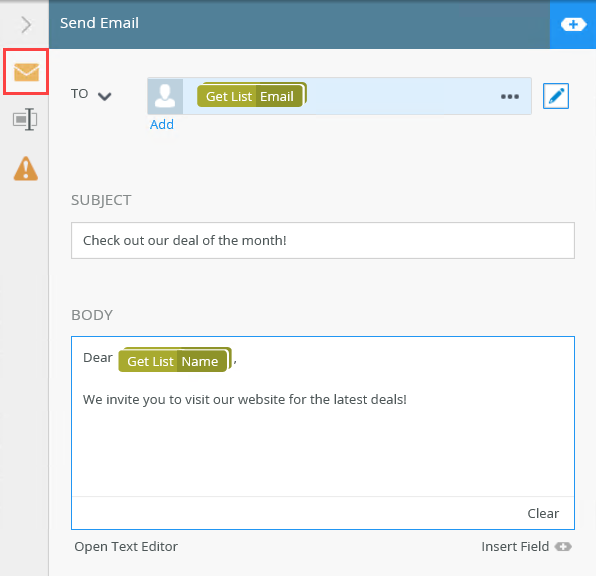Click into the Subject input field
596x576 pixels.
coord(323,240)
